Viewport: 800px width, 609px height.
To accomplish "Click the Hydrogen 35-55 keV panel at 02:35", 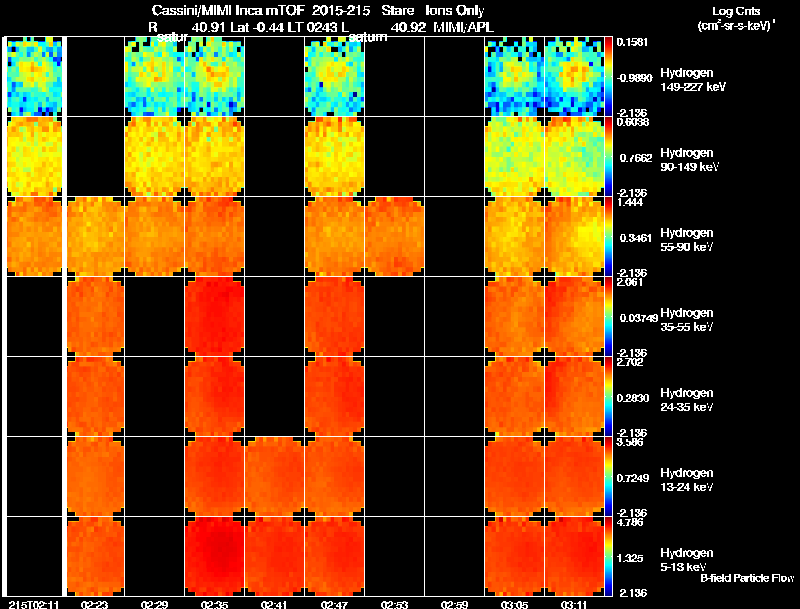I will click(x=214, y=317).
